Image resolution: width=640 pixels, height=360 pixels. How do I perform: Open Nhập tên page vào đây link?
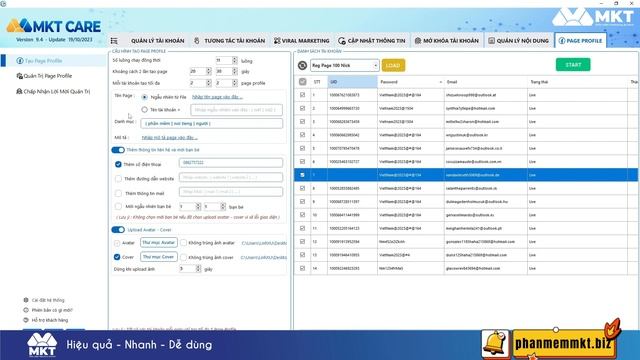pyautogui.click(x=217, y=97)
